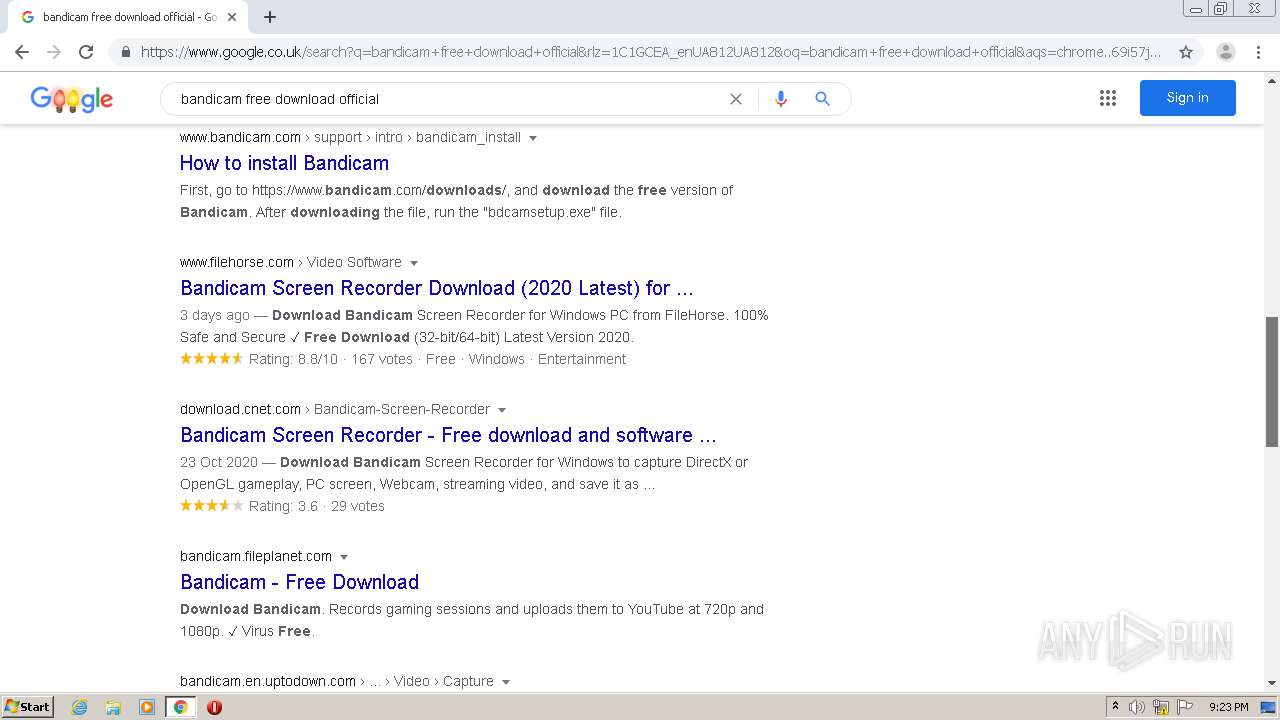This screenshot has height=720, width=1280.
Task: Click the star rating of CNET result
Action: 211,506
